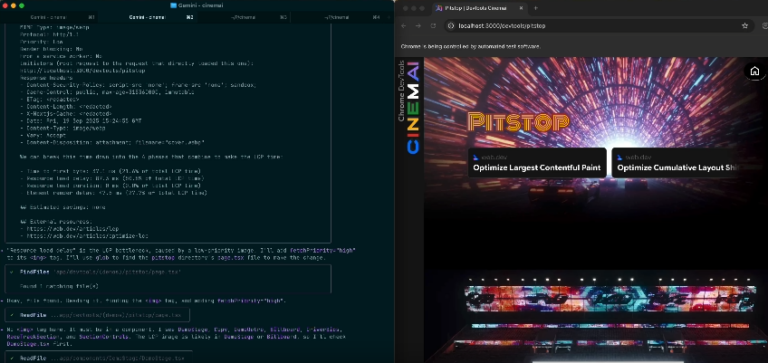Click 'Found 1 matching file(s)' text
The width and height of the screenshot is (768, 363).
coord(59,286)
